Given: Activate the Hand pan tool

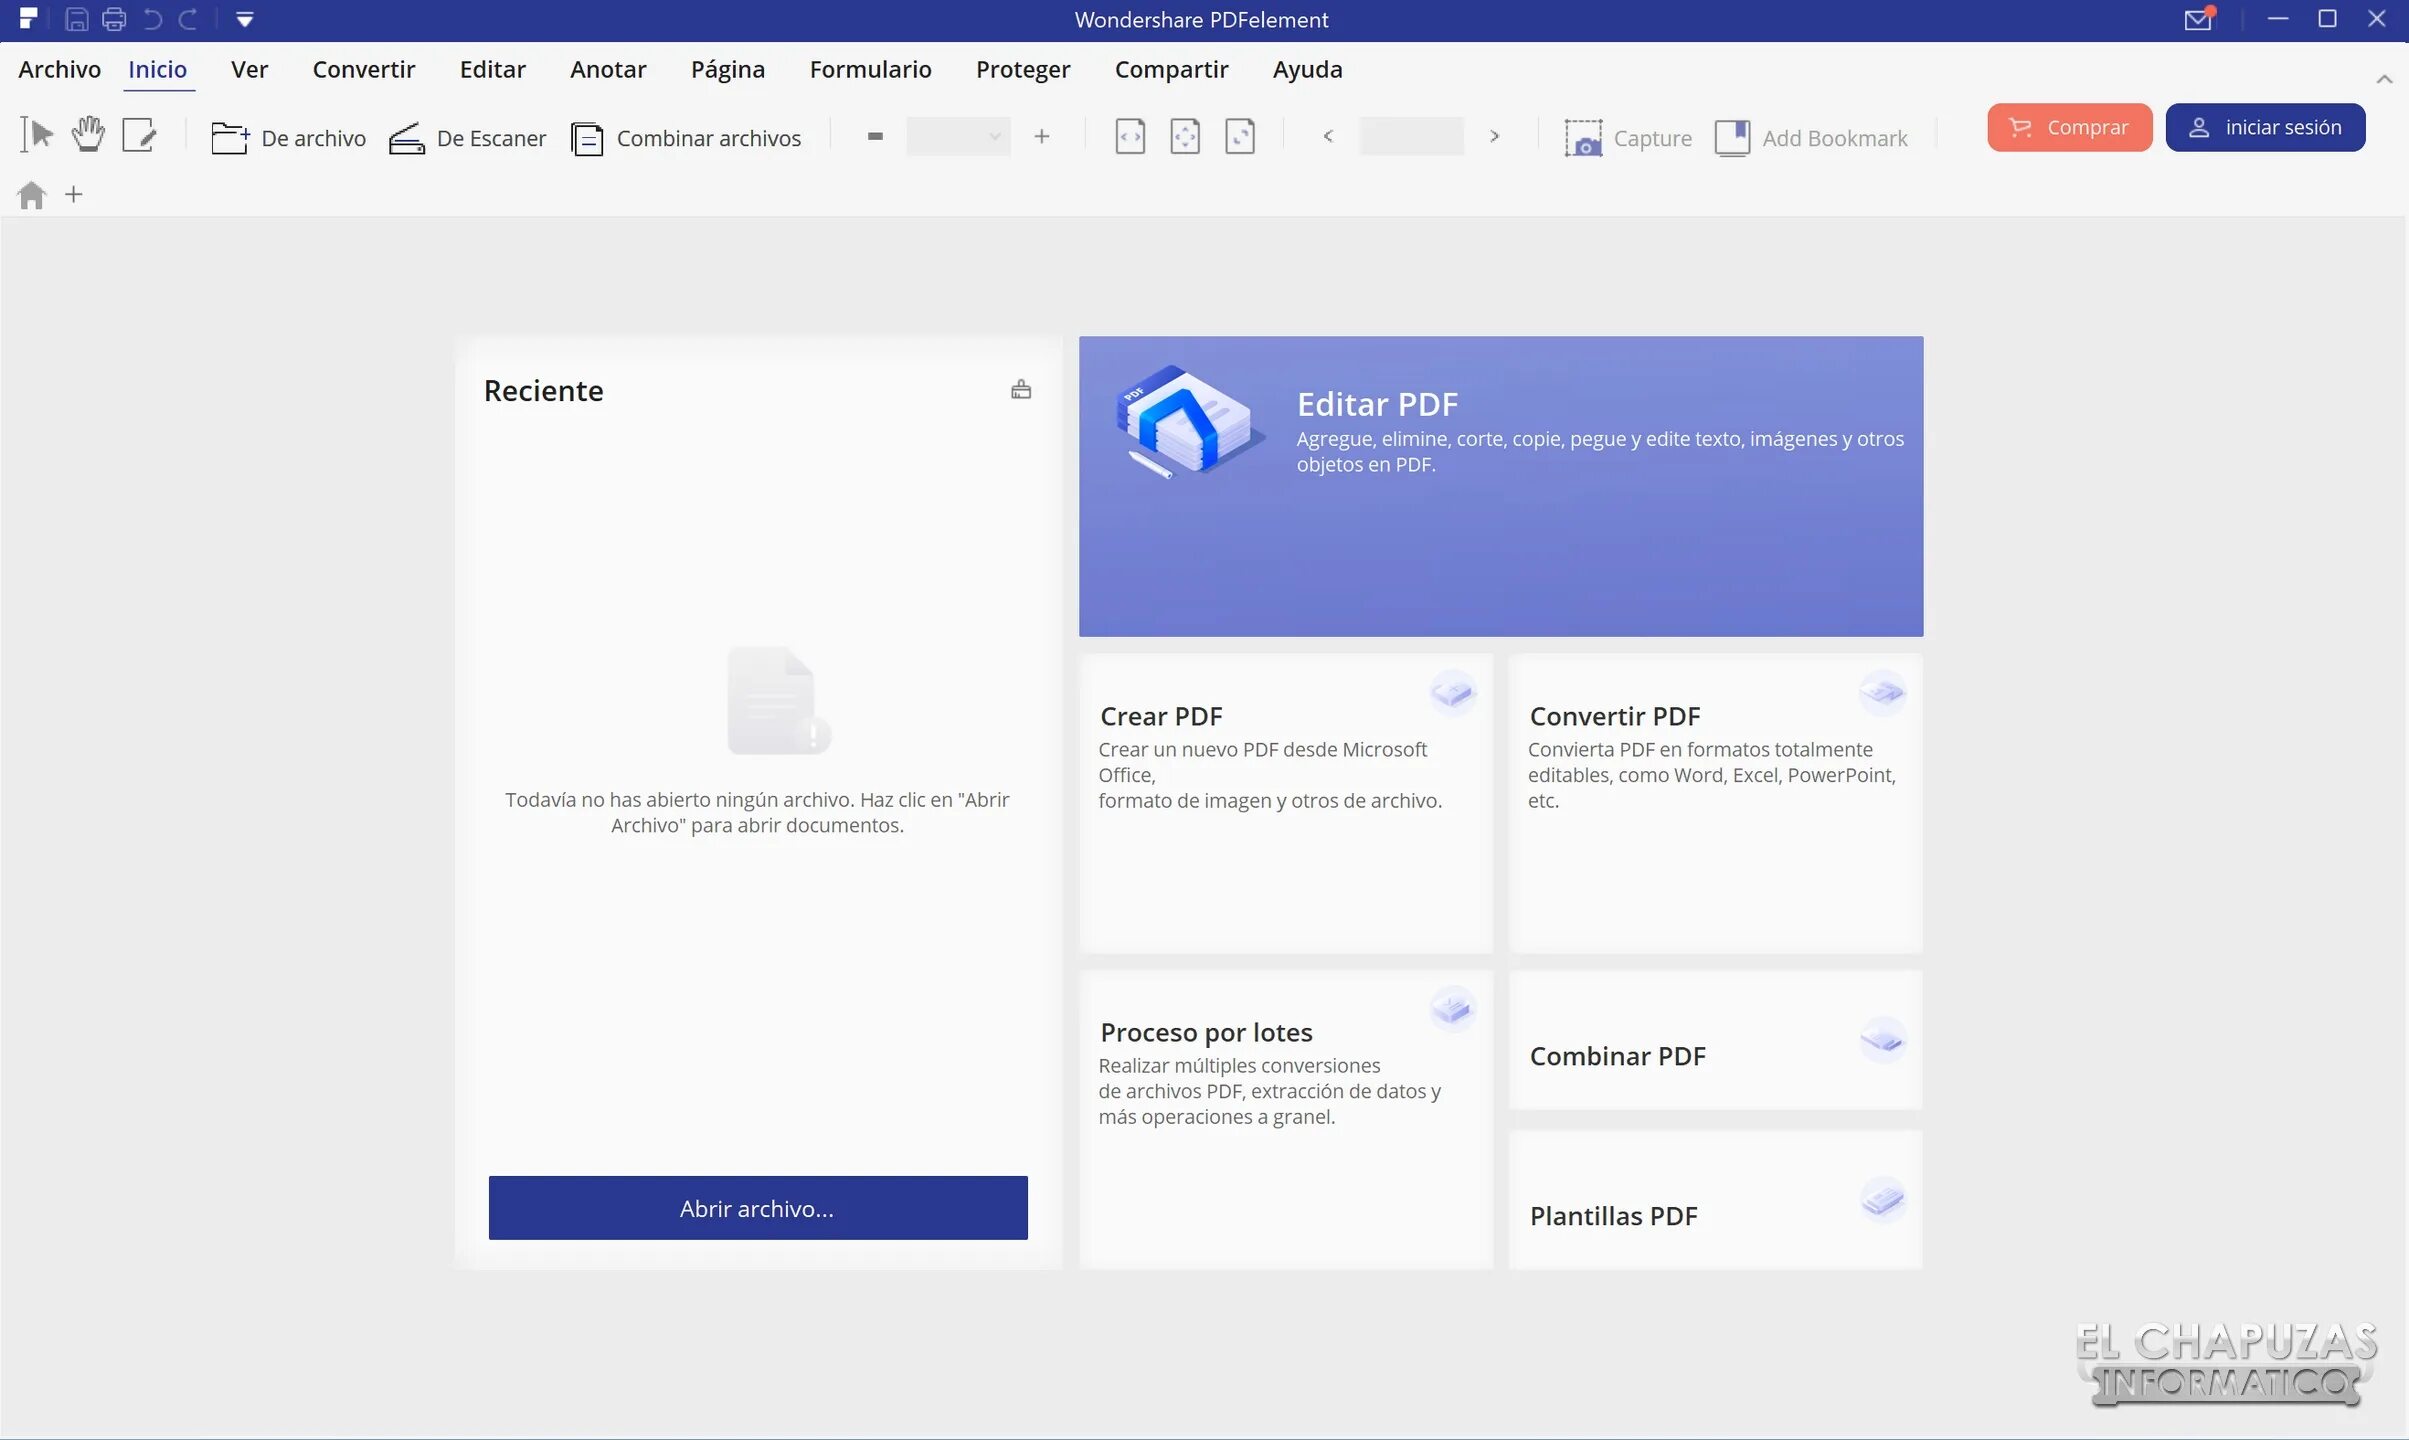Looking at the screenshot, I should (88, 134).
